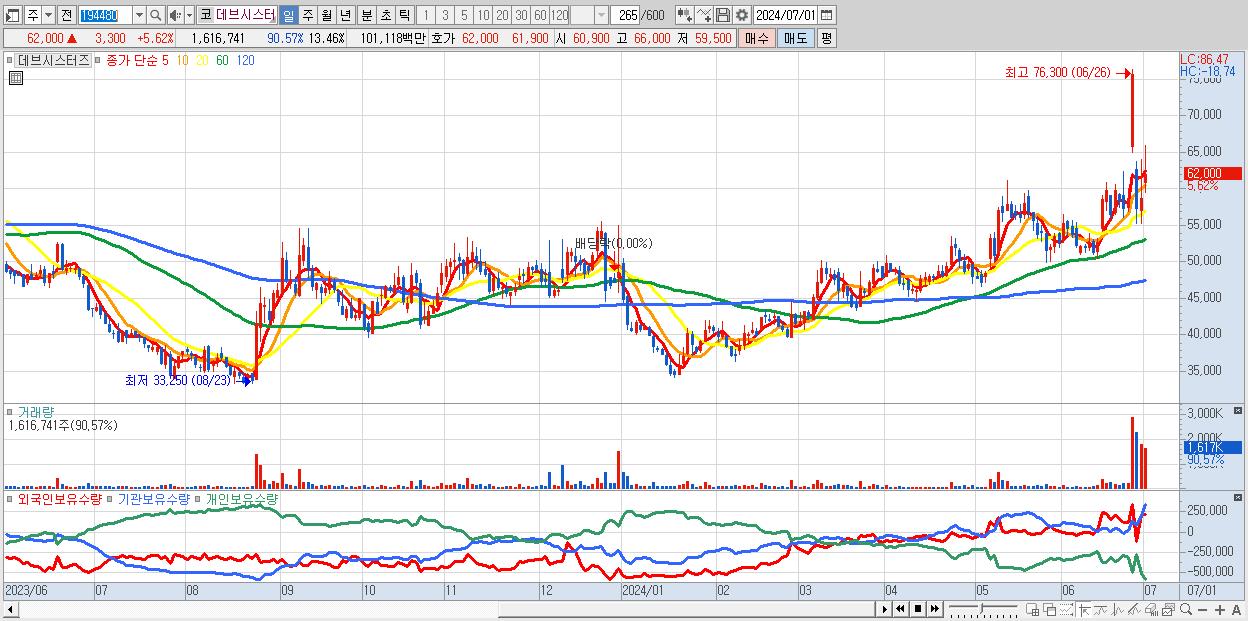Click the stock code search magnifier icon

point(155,15)
